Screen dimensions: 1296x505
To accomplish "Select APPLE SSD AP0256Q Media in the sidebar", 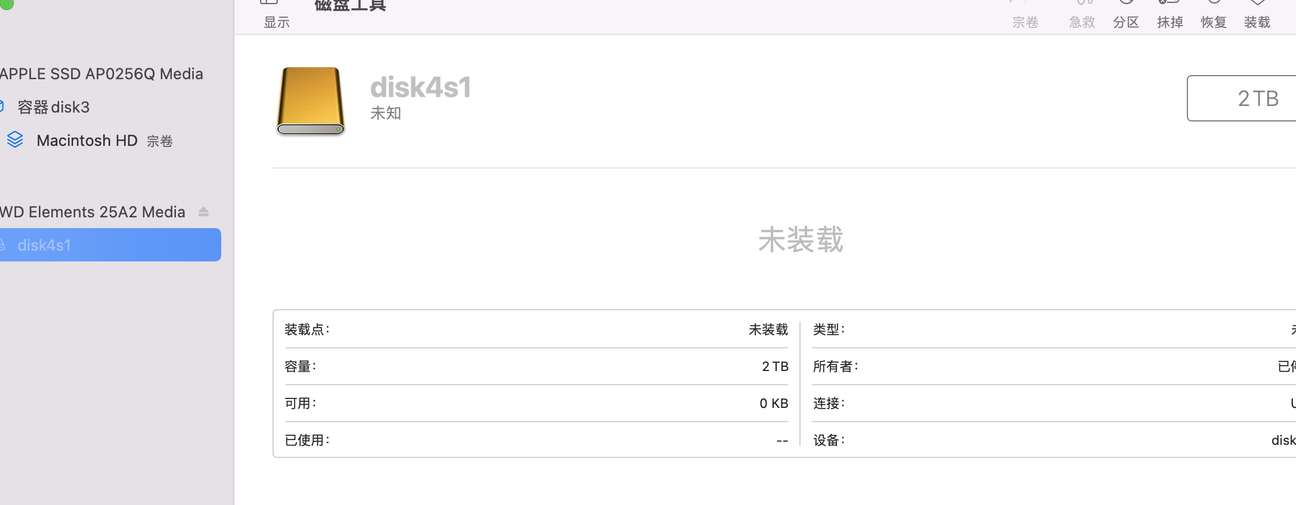I will 101,74.
